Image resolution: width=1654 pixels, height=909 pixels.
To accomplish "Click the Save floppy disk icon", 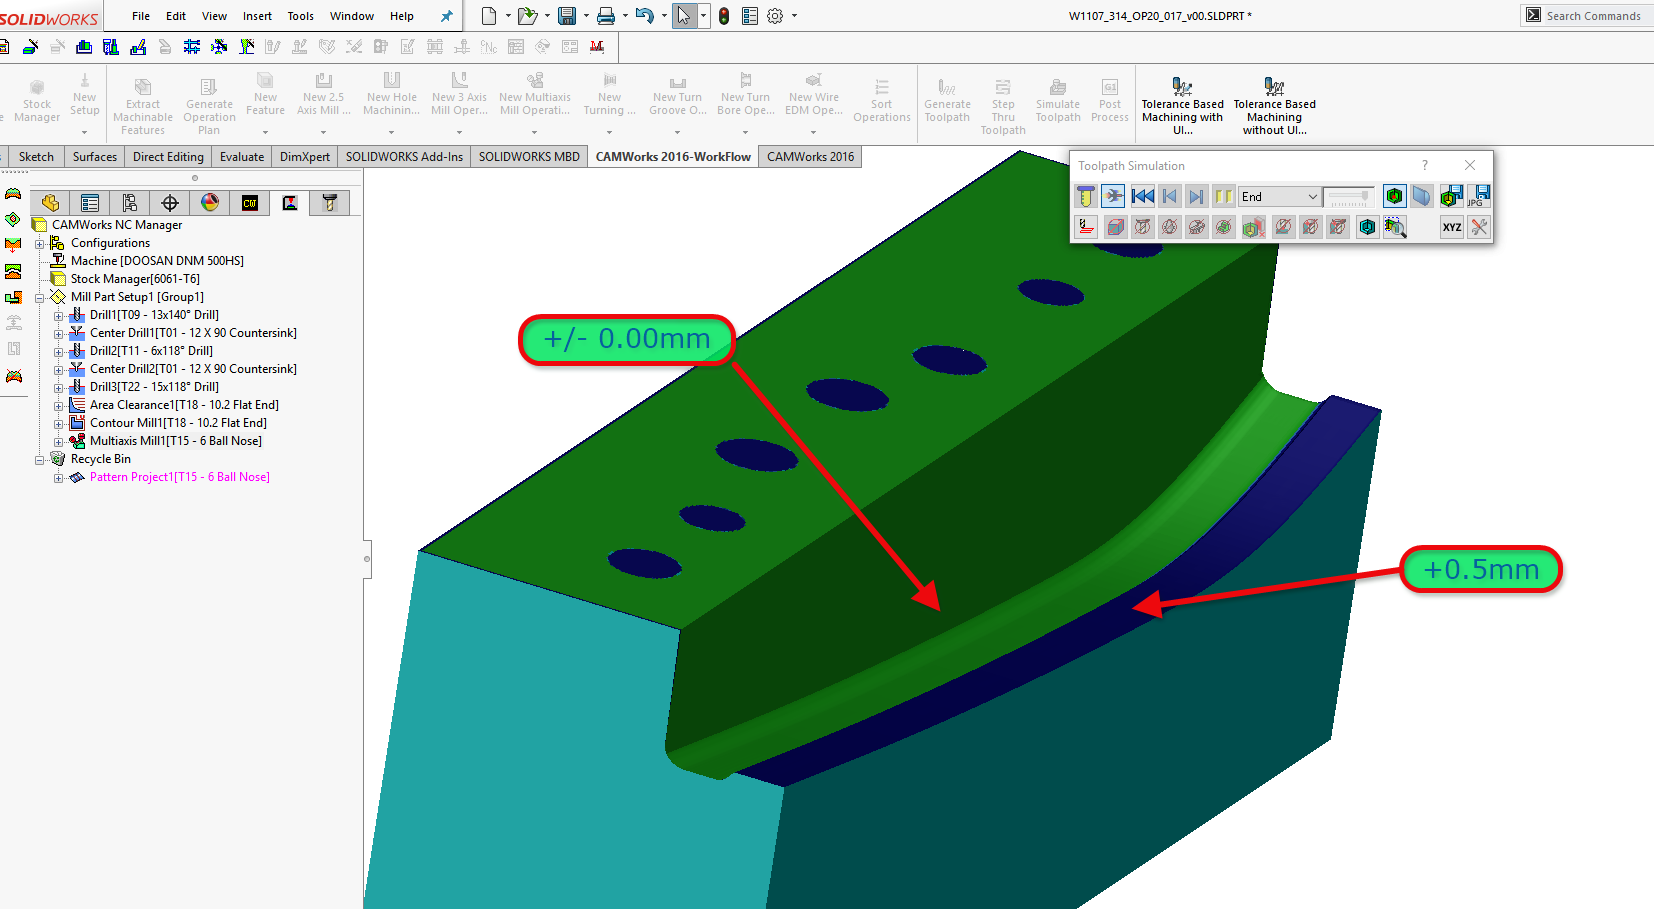I will [x=567, y=16].
